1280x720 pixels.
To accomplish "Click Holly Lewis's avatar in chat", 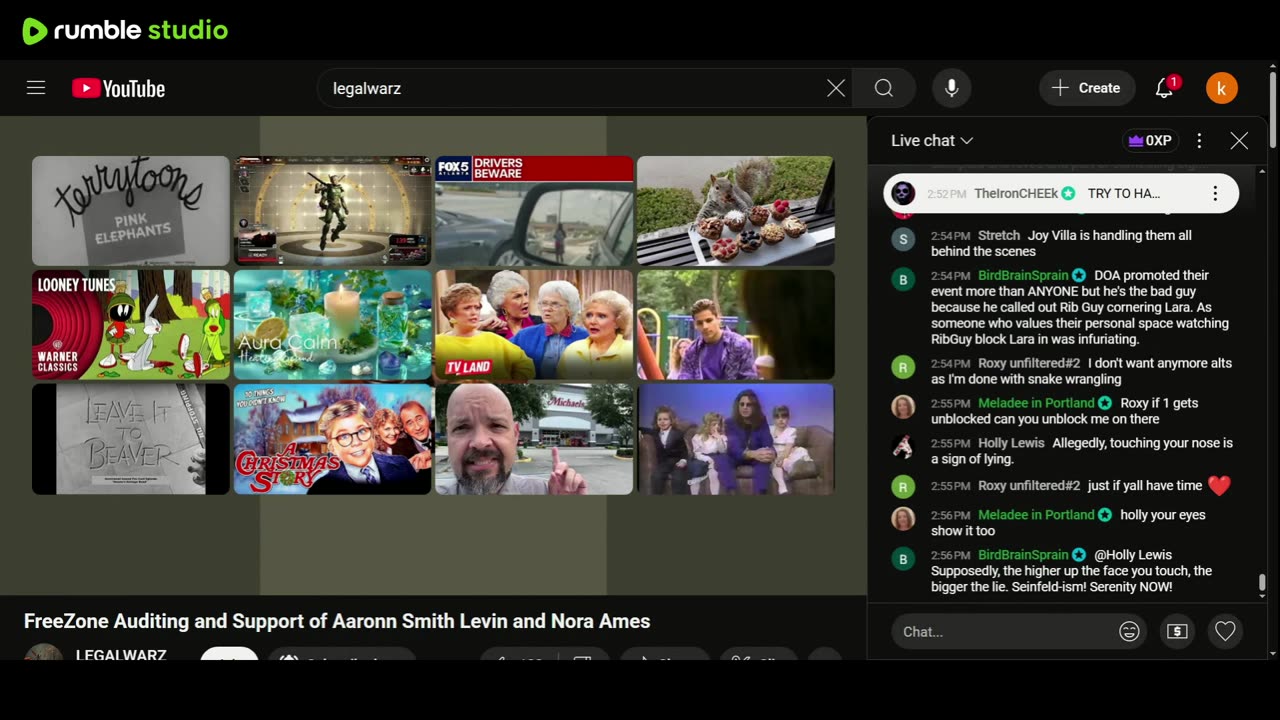I will point(903,447).
